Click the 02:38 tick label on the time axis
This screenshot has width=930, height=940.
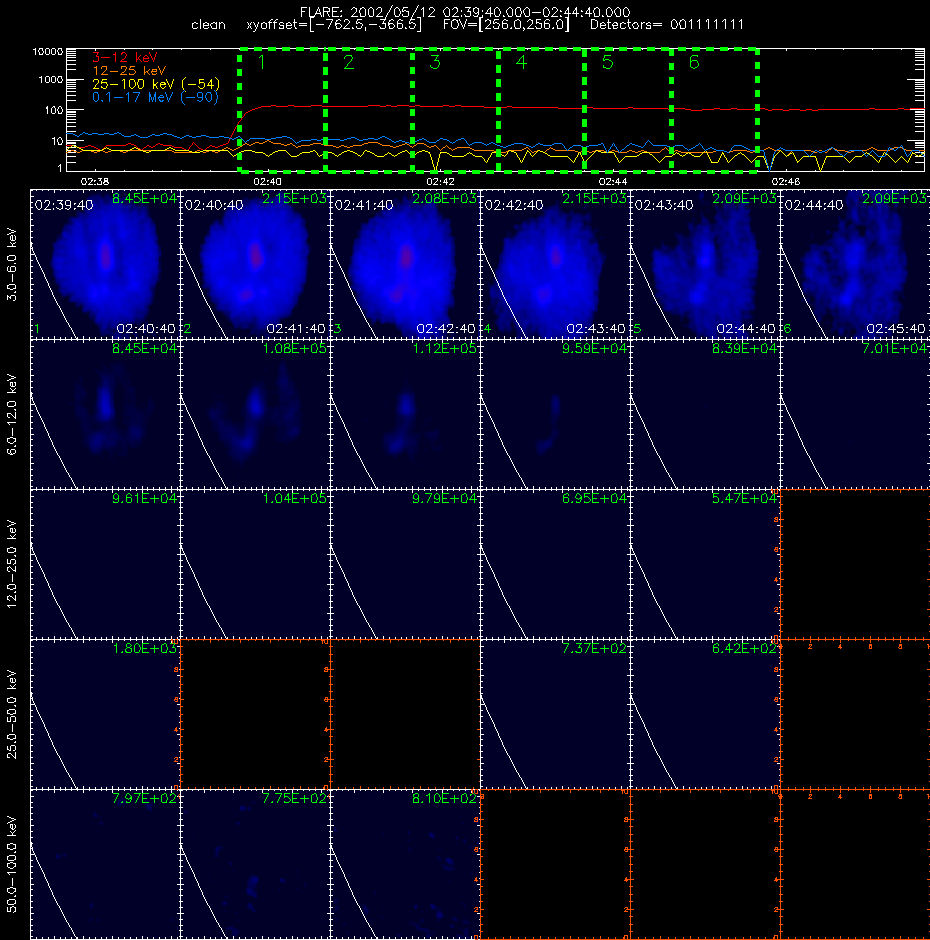pyautogui.click(x=95, y=181)
